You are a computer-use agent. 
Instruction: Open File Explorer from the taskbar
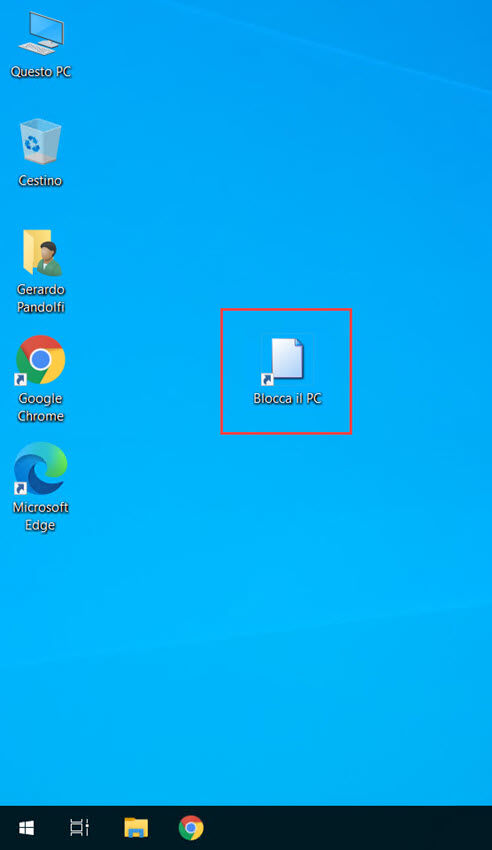pos(136,828)
